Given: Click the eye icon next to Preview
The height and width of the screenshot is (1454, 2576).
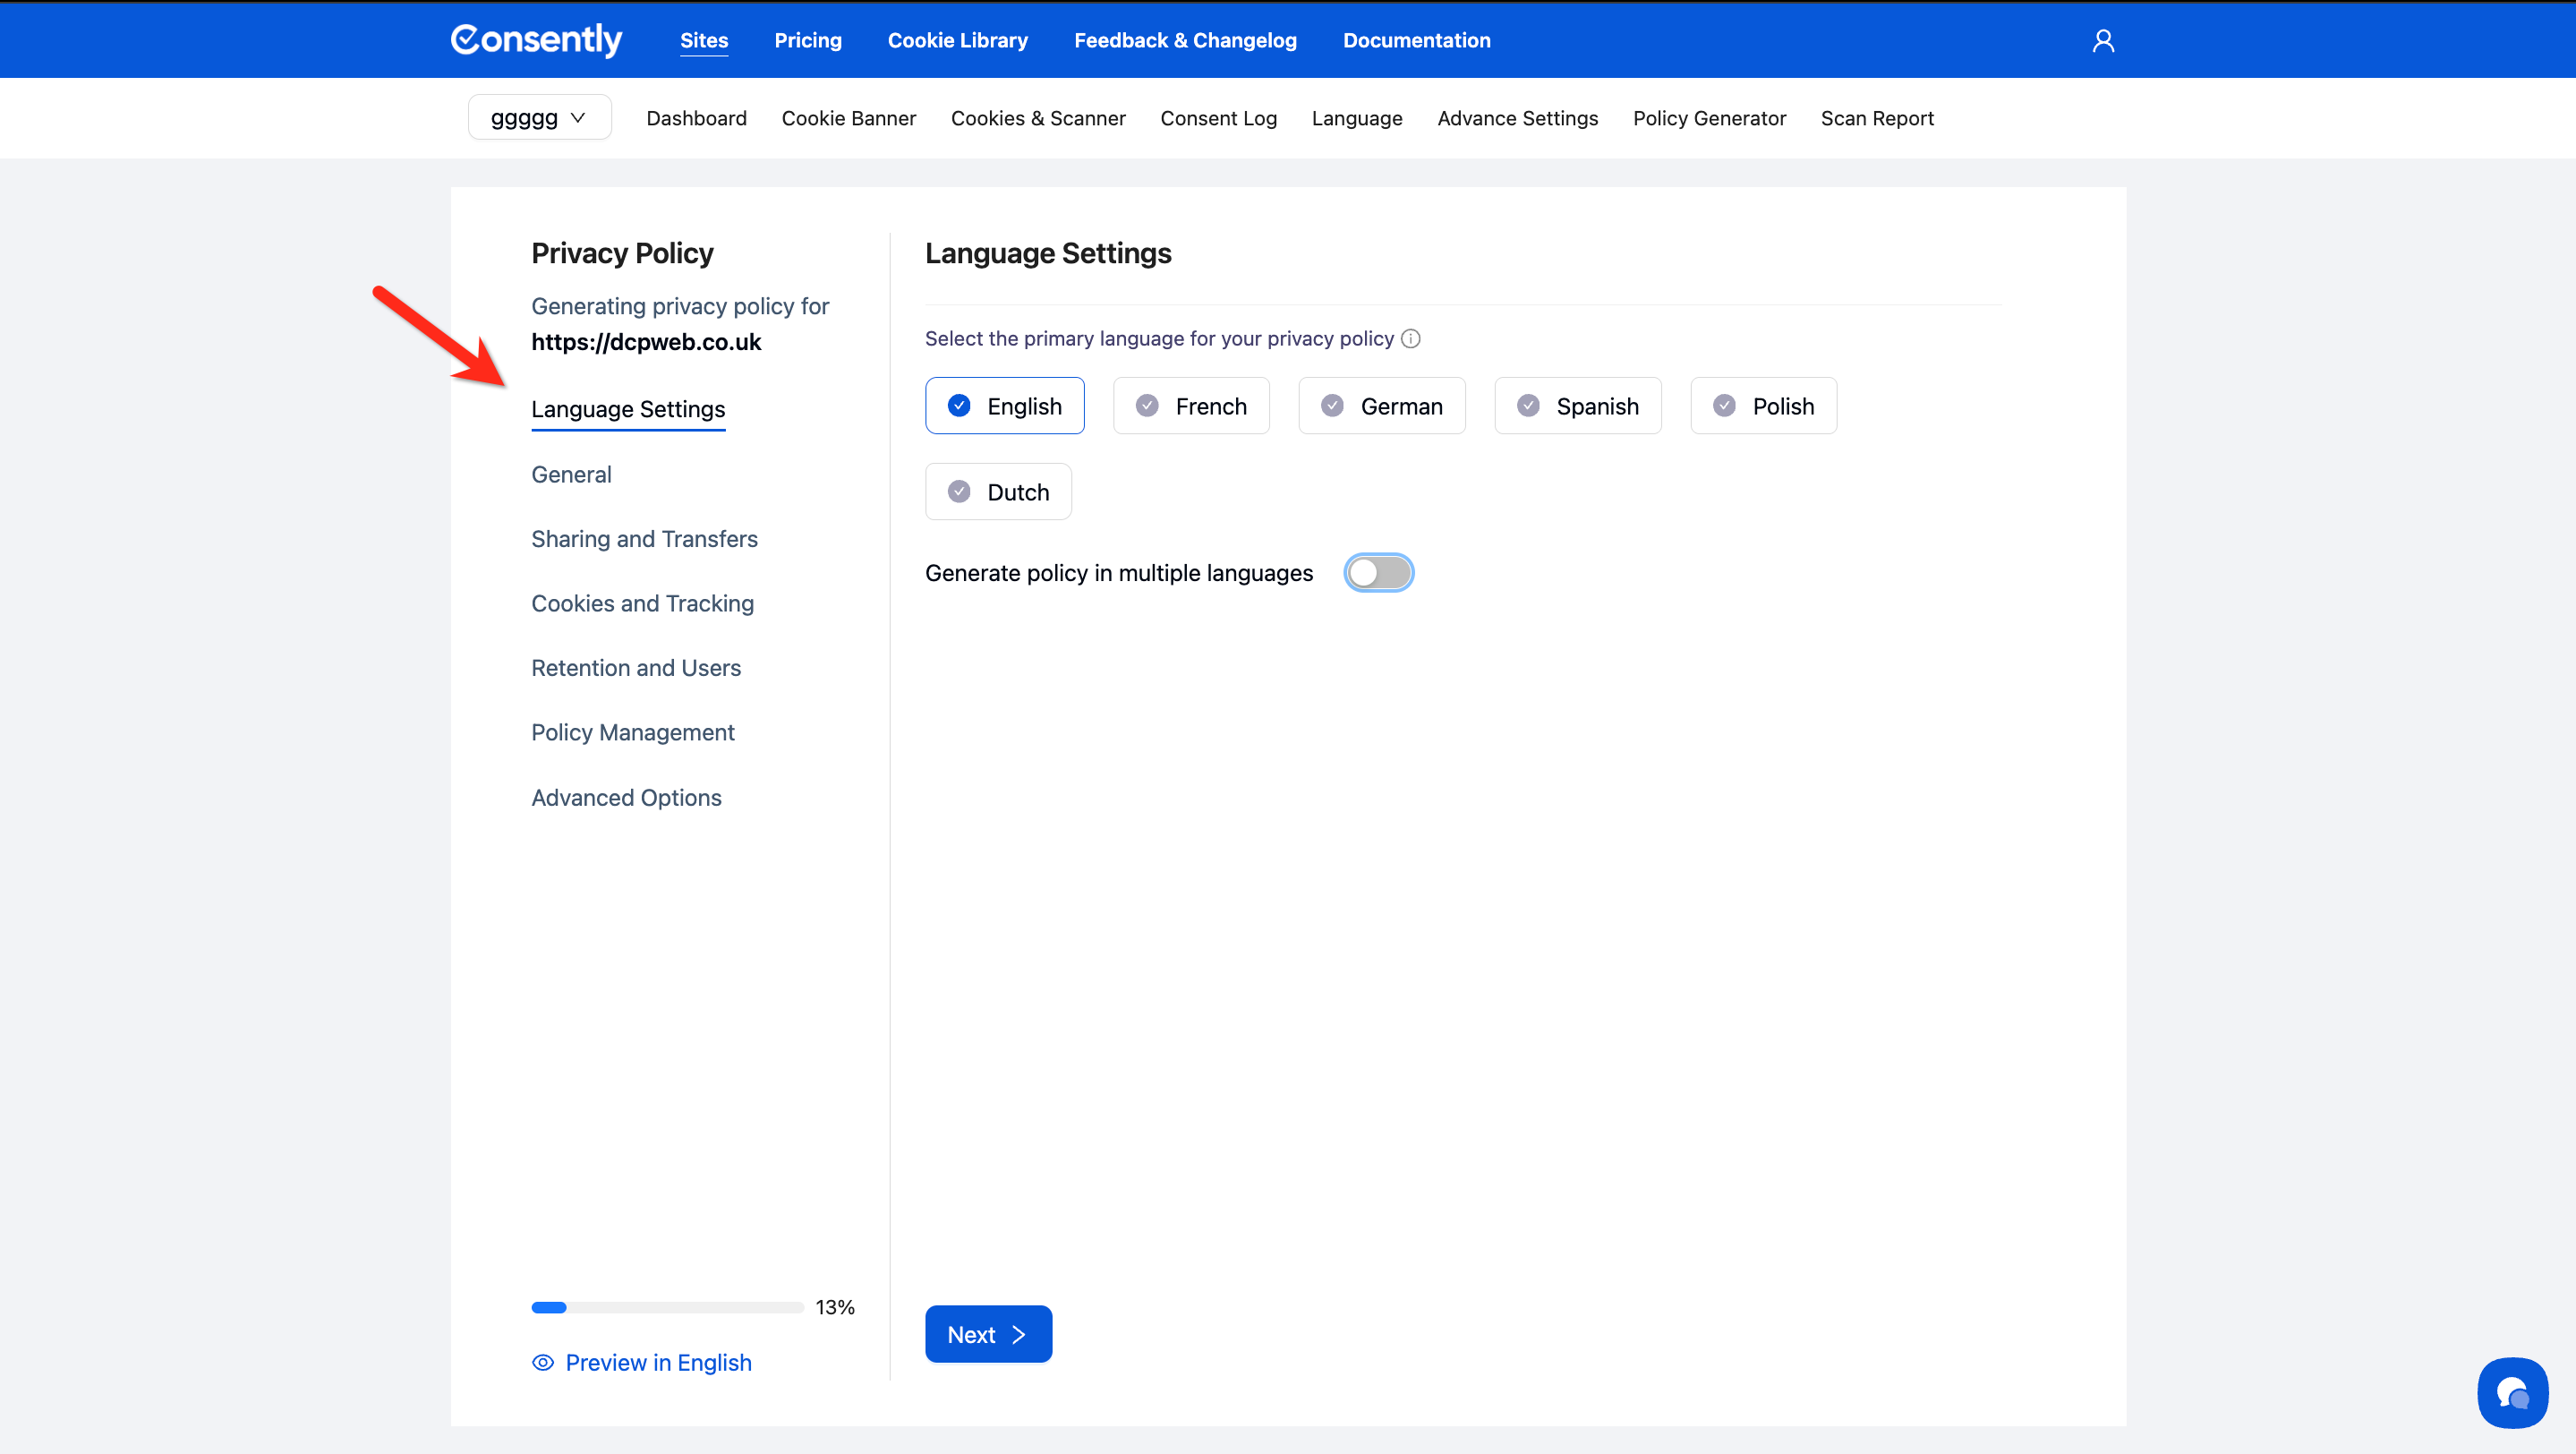Looking at the screenshot, I should [543, 1362].
